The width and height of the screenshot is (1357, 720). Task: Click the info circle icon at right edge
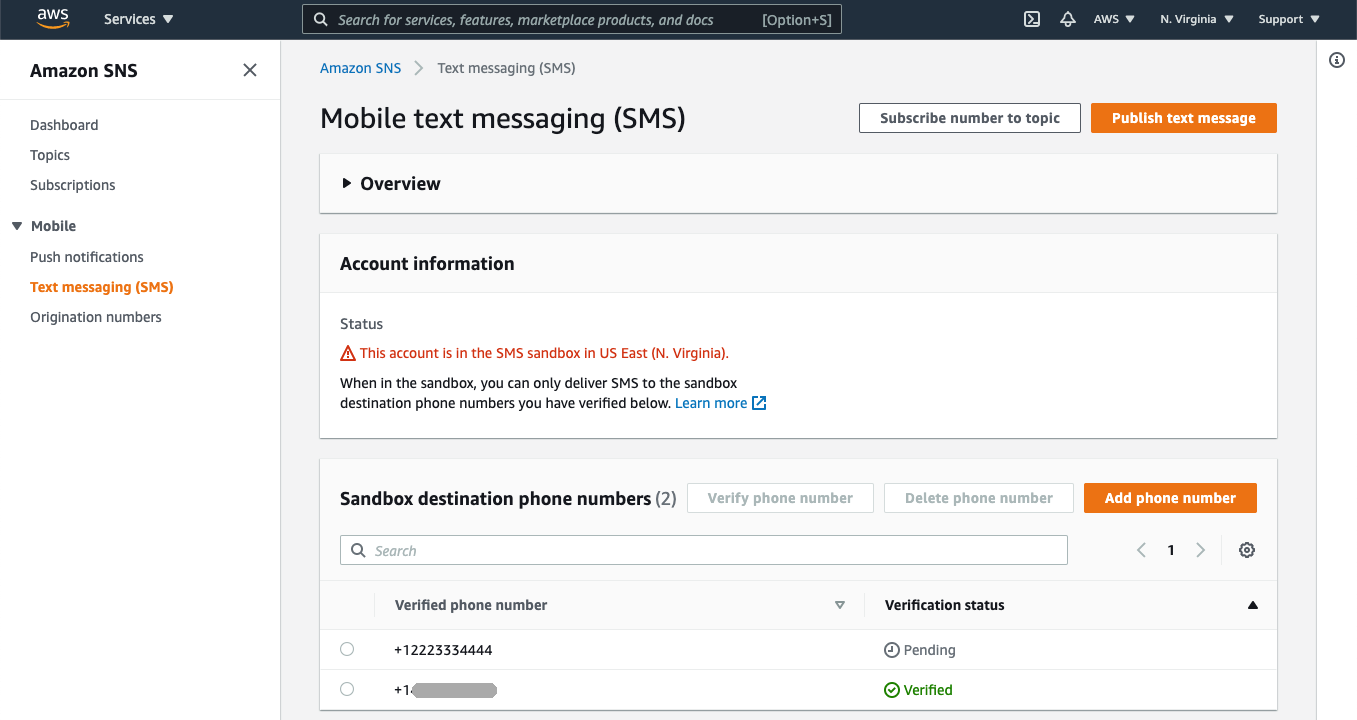coord(1337,60)
